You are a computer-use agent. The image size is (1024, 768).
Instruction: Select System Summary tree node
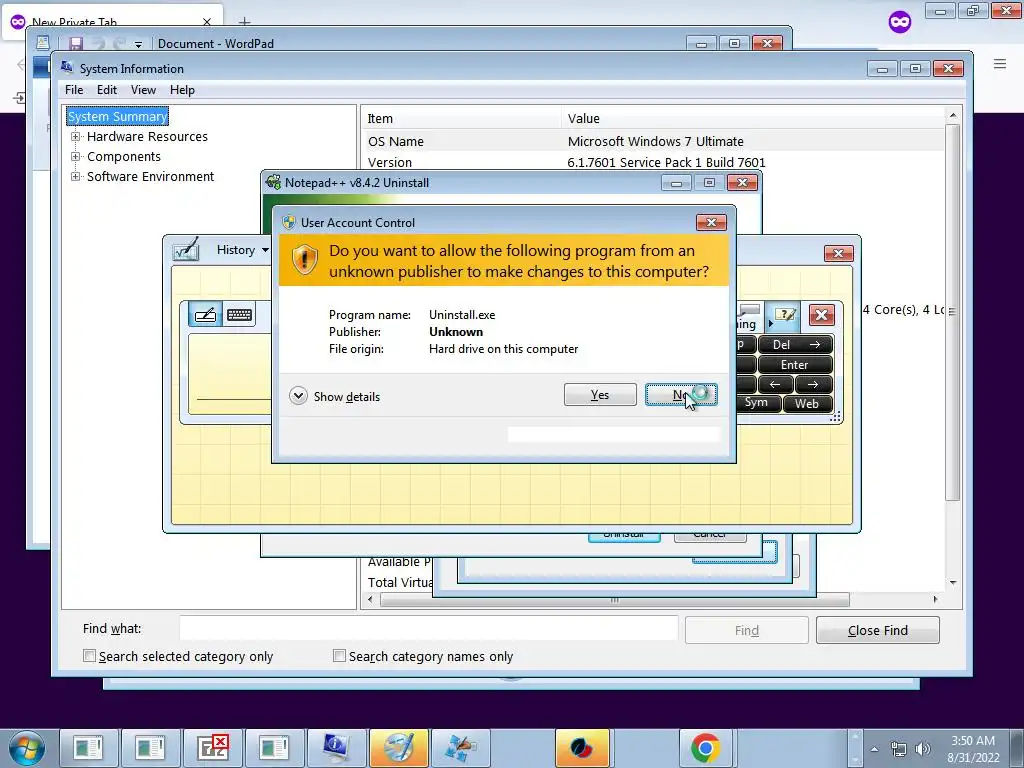(x=118, y=116)
